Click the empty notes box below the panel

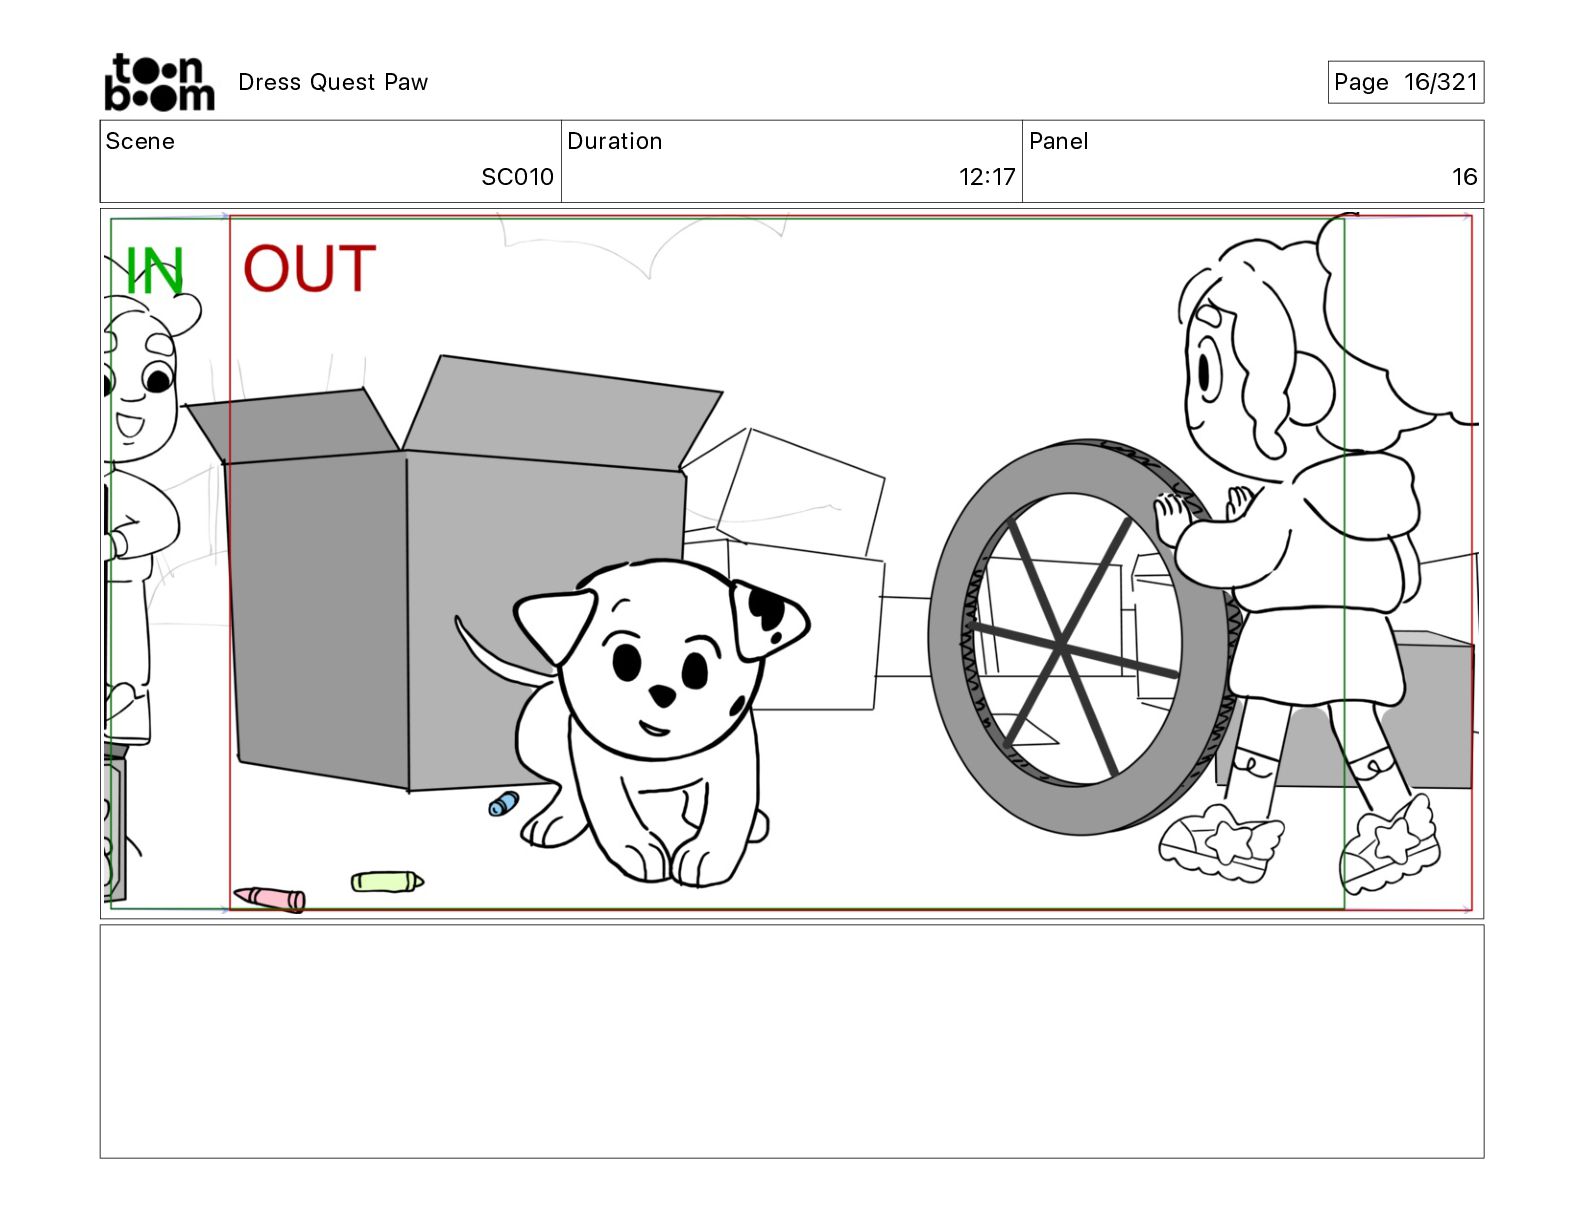pos(792,1041)
